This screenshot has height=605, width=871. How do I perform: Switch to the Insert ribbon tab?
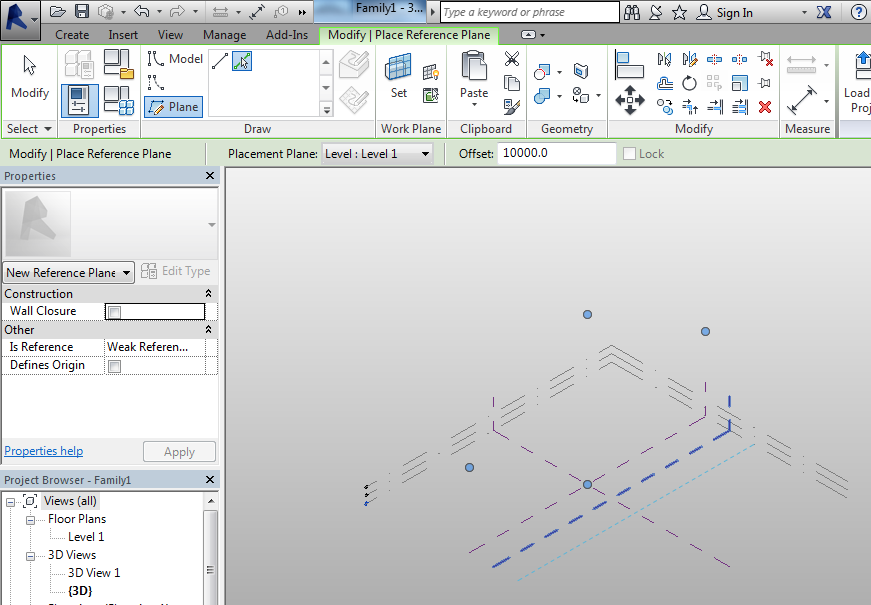[123, 35]
